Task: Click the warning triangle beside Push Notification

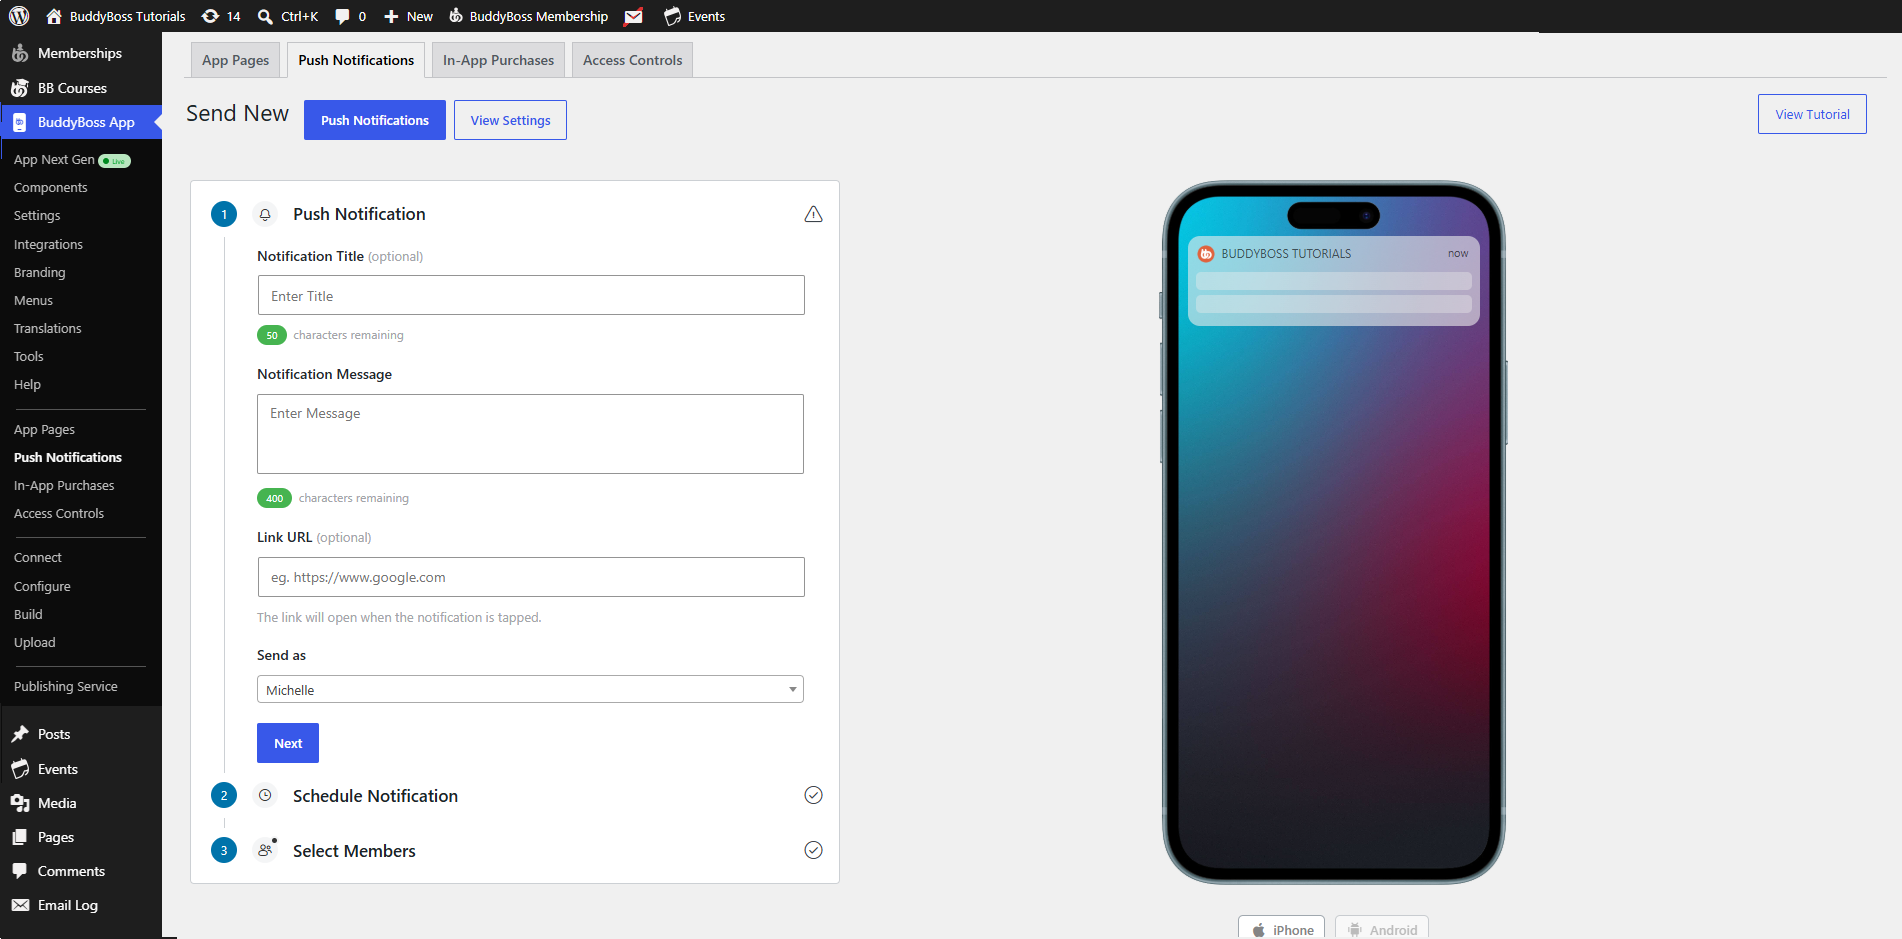Action: [813, 214]
